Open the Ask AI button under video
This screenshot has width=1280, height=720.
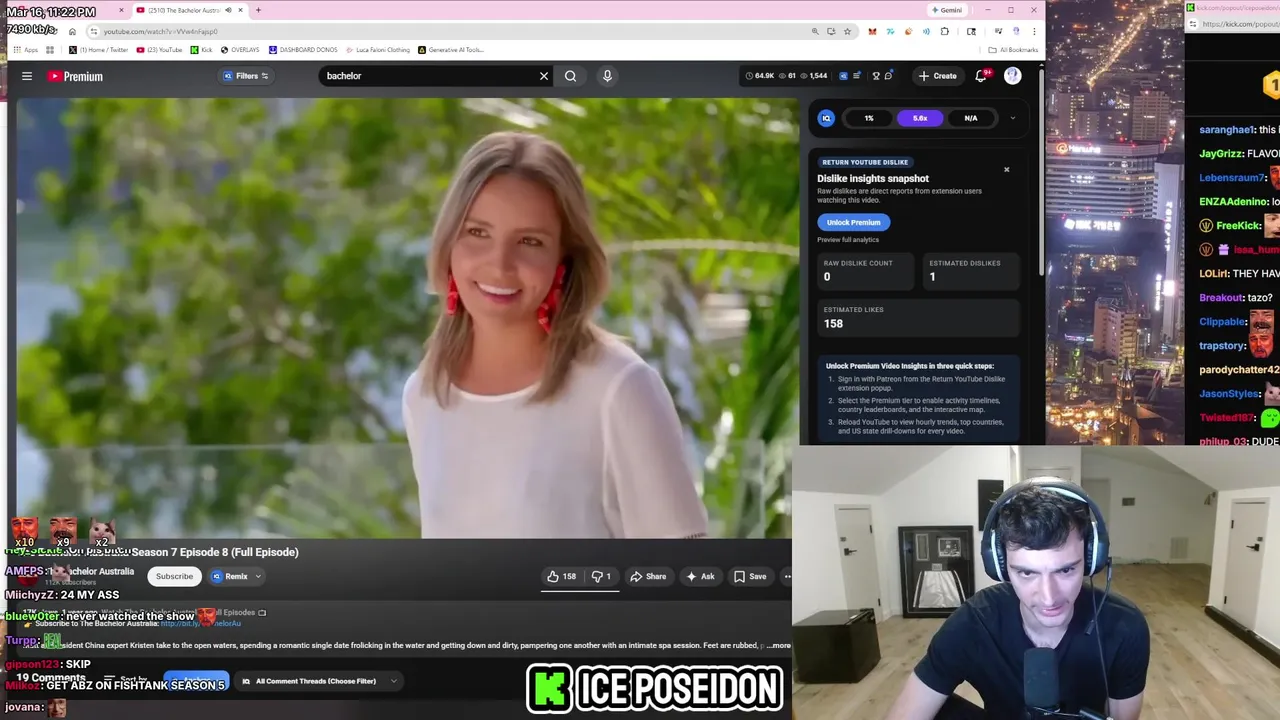(700, 576)
